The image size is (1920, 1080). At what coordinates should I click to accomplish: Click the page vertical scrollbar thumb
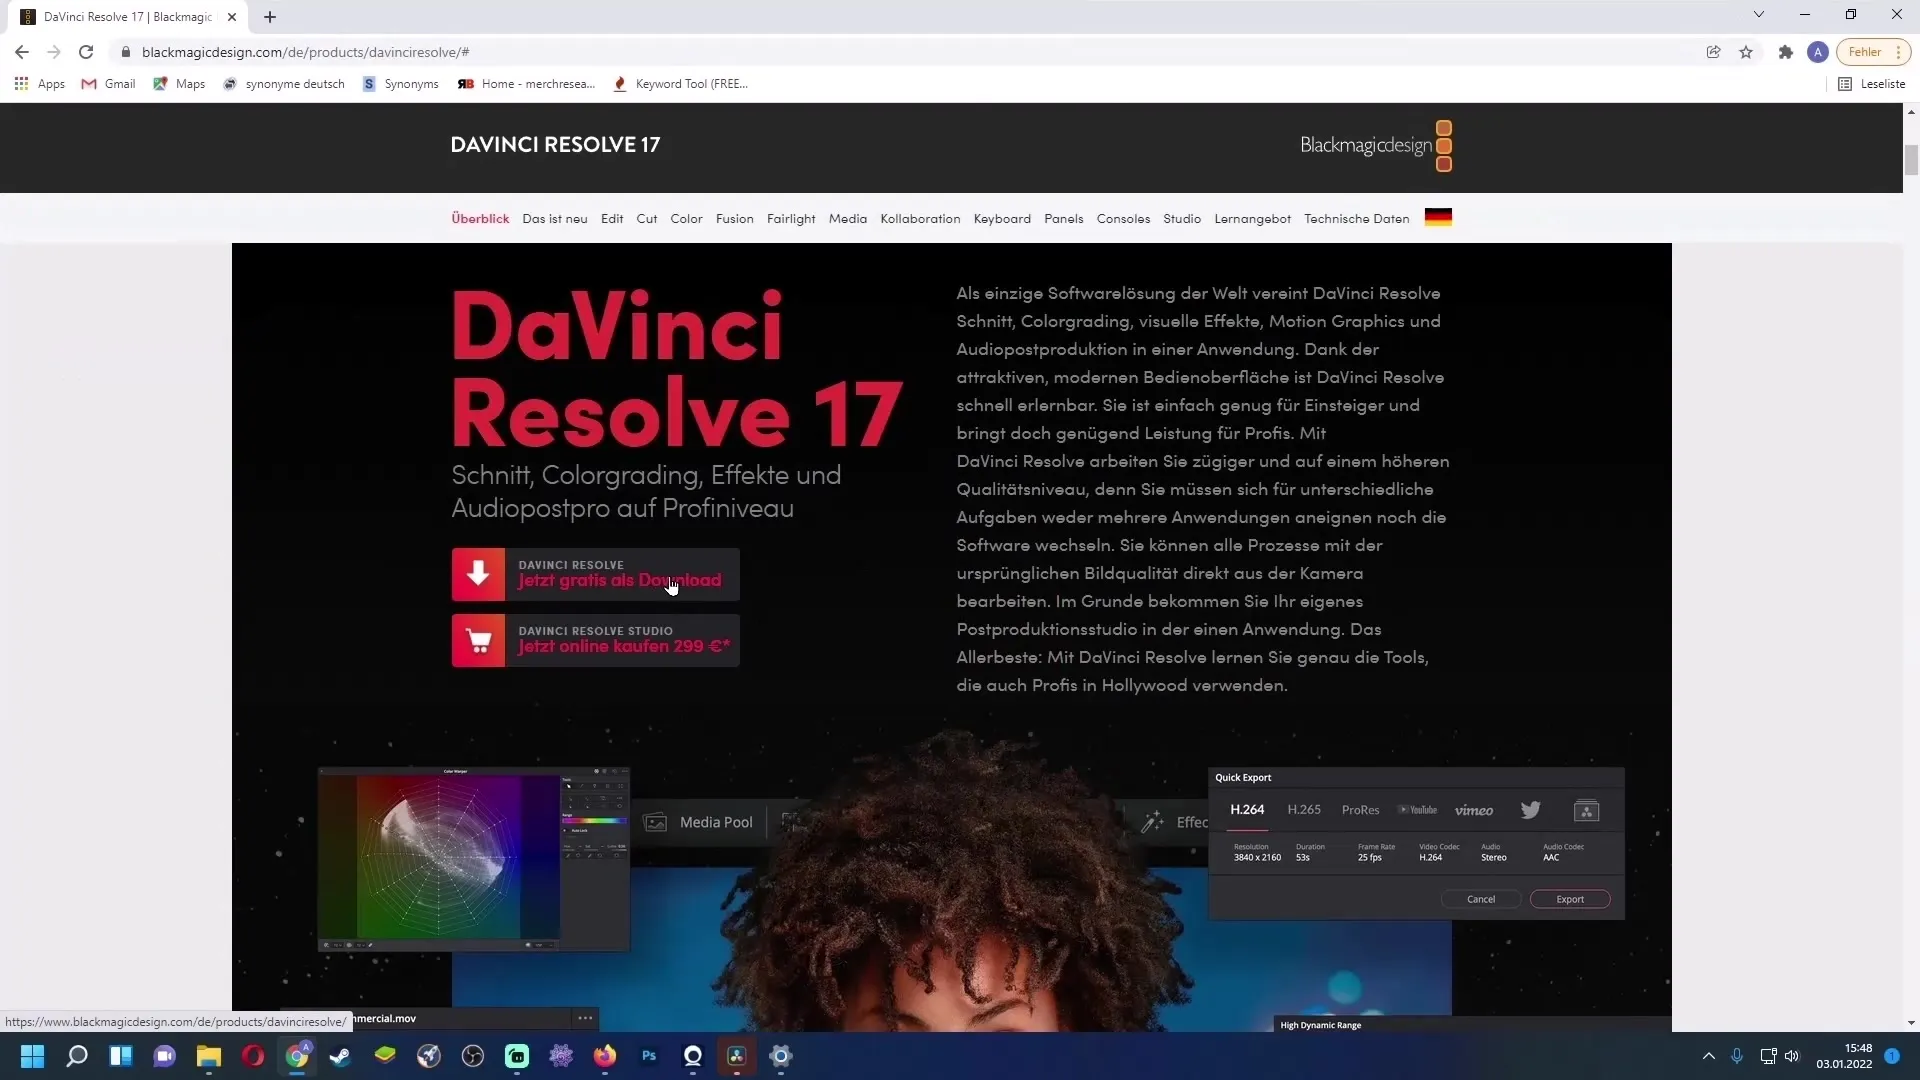(x=1911, y=160)
